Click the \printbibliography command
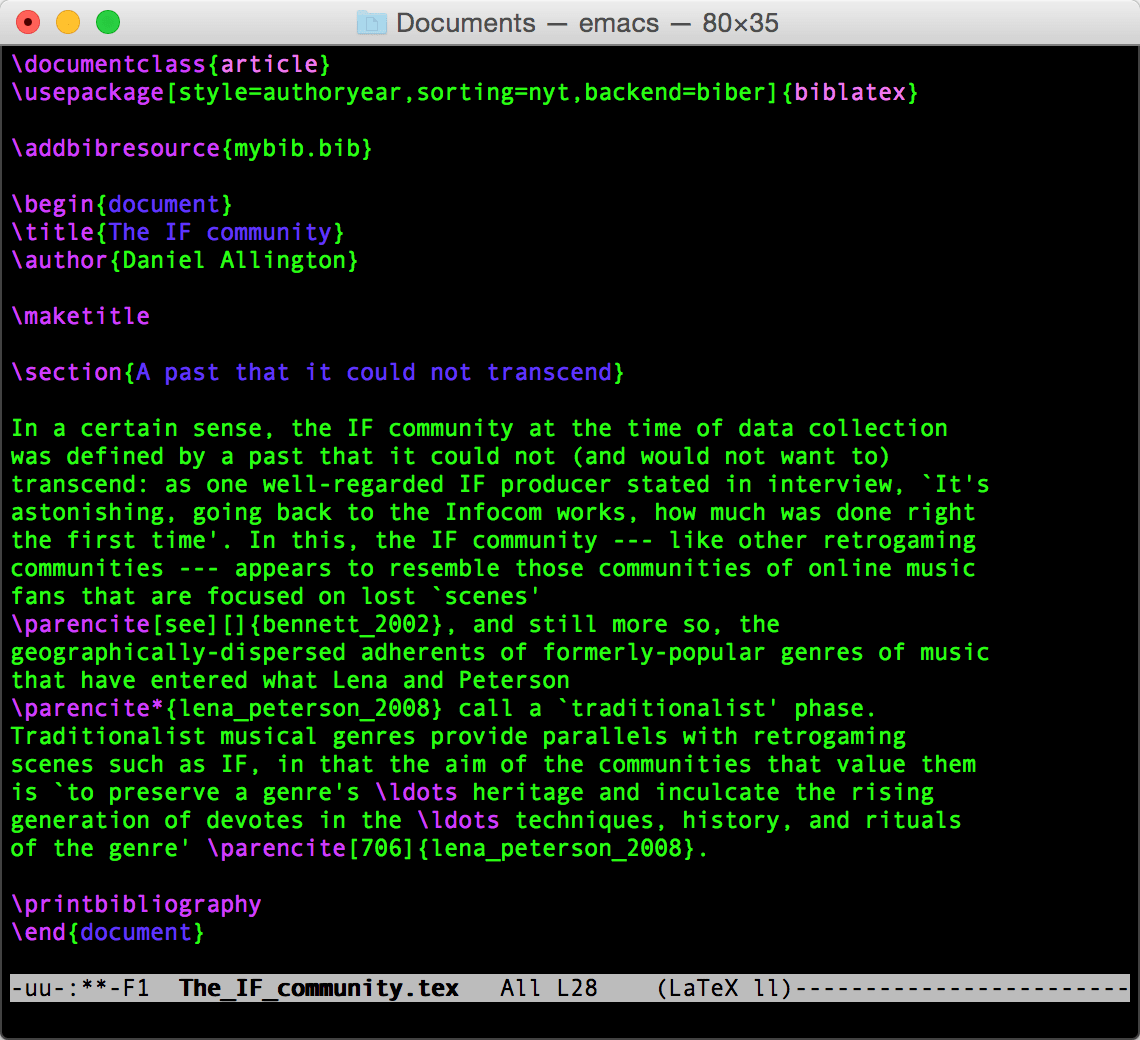Screen dimensions: 1140x1040 136,905
